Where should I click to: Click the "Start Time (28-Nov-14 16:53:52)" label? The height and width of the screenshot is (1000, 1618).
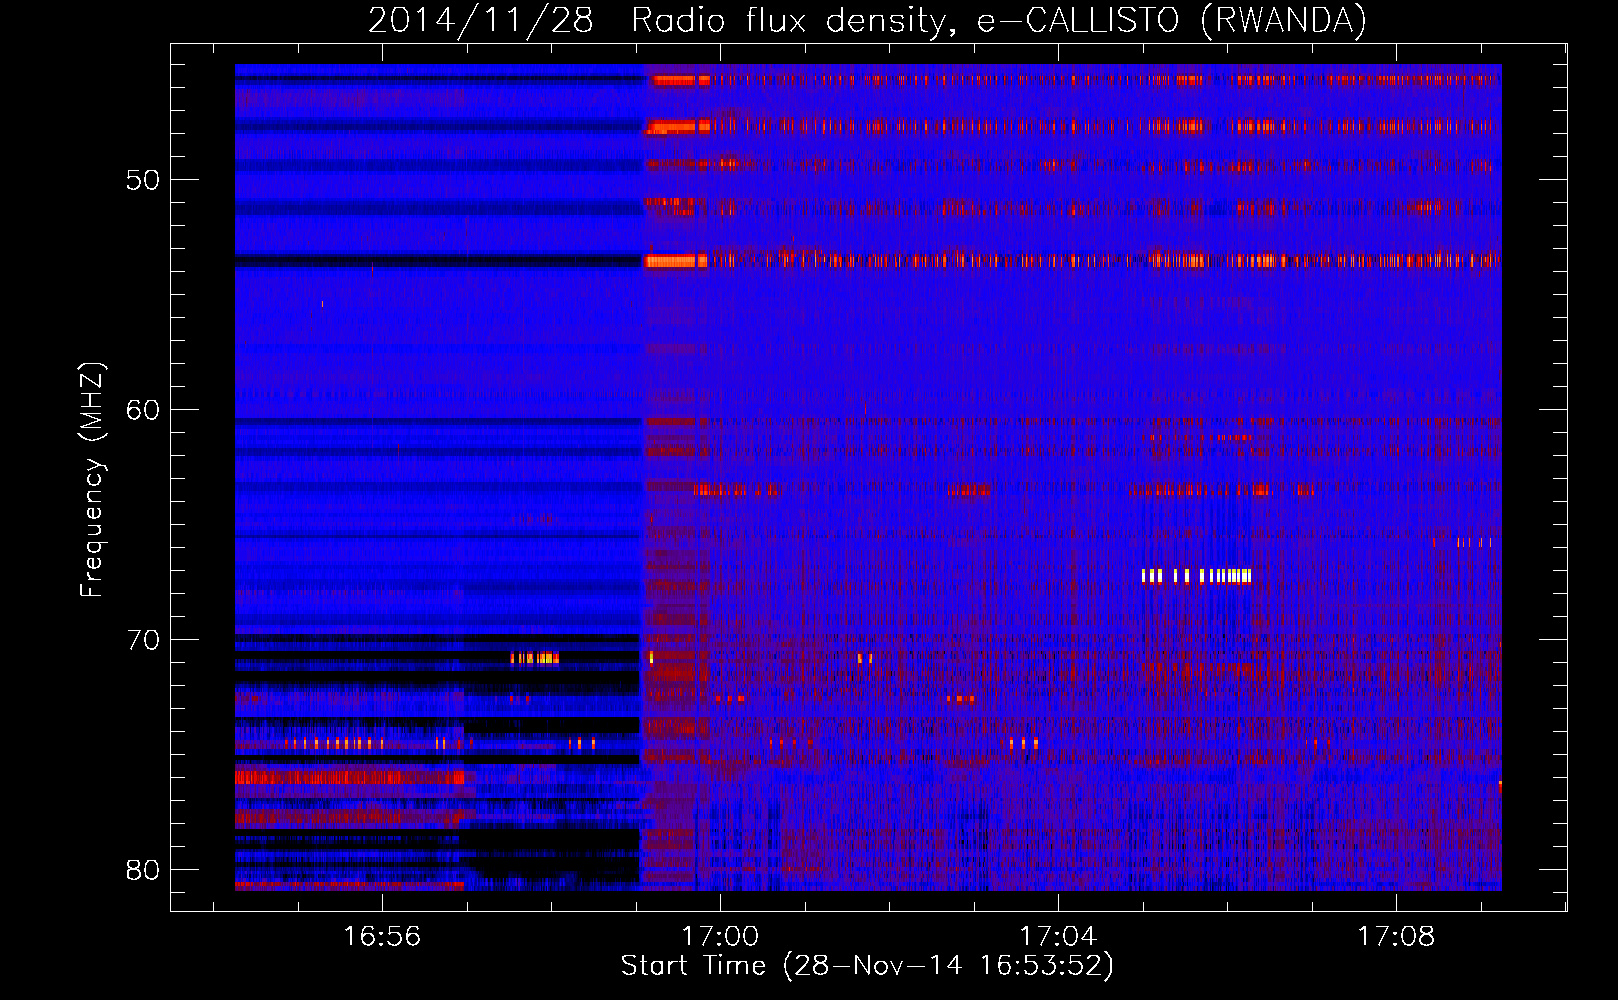(x=867, y=966)
